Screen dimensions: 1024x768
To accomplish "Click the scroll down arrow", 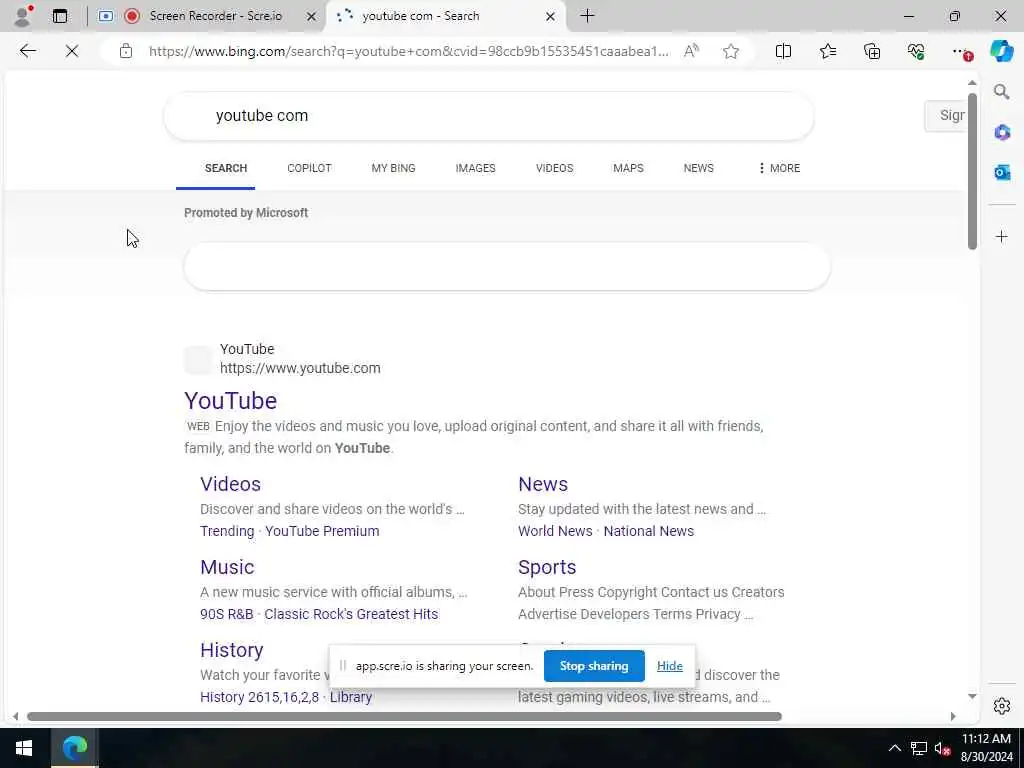I will point(972,696).
